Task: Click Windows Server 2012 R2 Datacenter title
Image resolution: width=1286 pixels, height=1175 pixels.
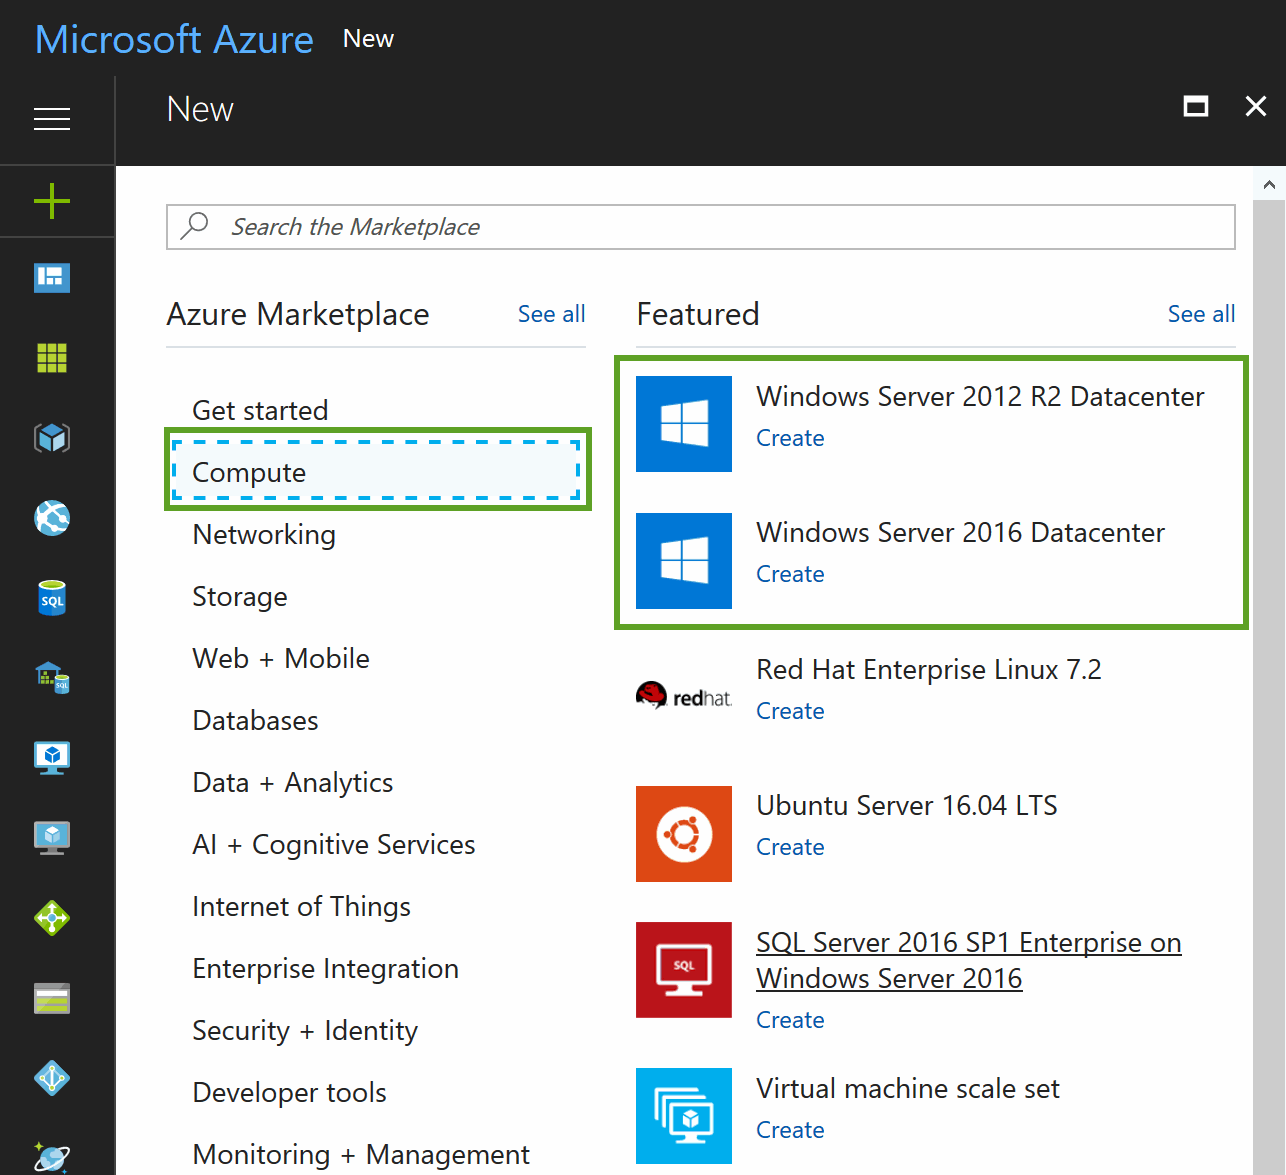Action: 980,396
